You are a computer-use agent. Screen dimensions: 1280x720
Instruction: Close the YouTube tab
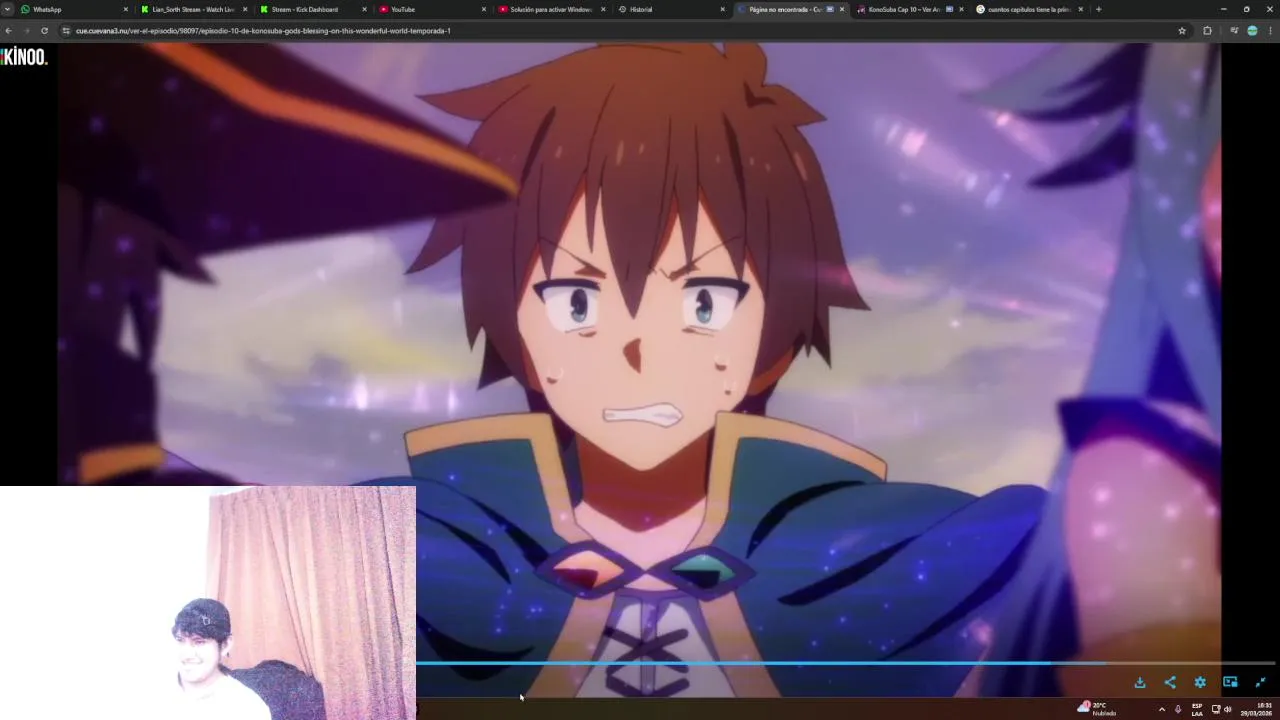tap(484, 9)
